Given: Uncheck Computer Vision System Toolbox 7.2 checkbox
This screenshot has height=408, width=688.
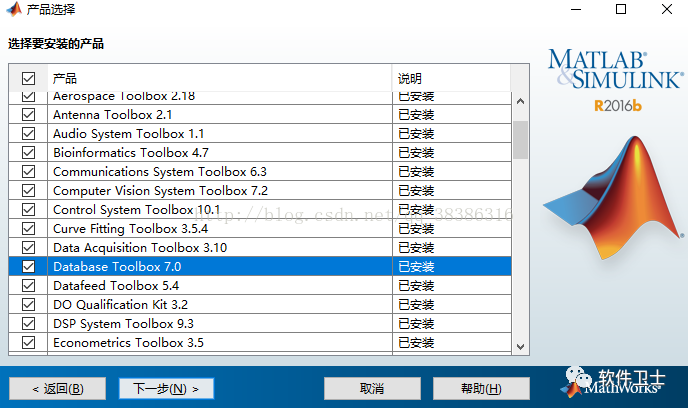Looking at the screenshot, I should pos(29,190).
